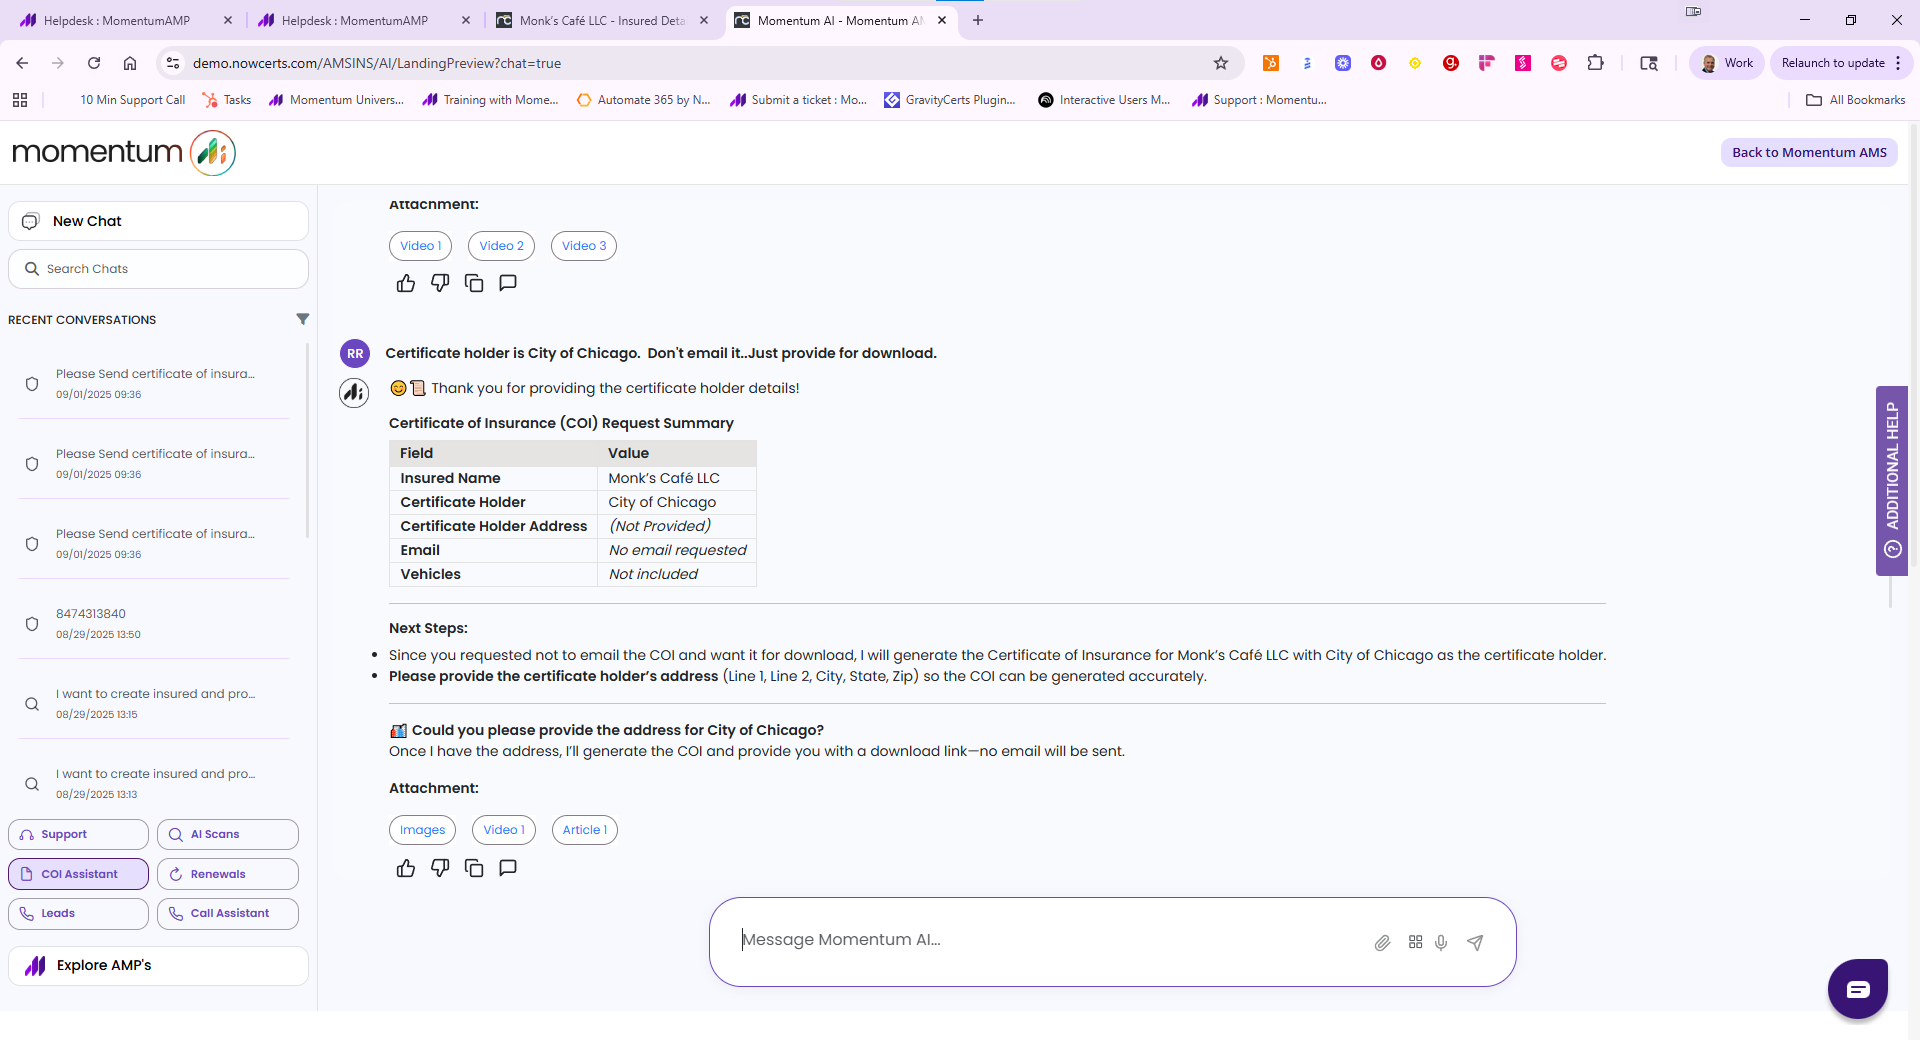
Task: Open the Renewals assistant
Action: (x=228, y=874)
